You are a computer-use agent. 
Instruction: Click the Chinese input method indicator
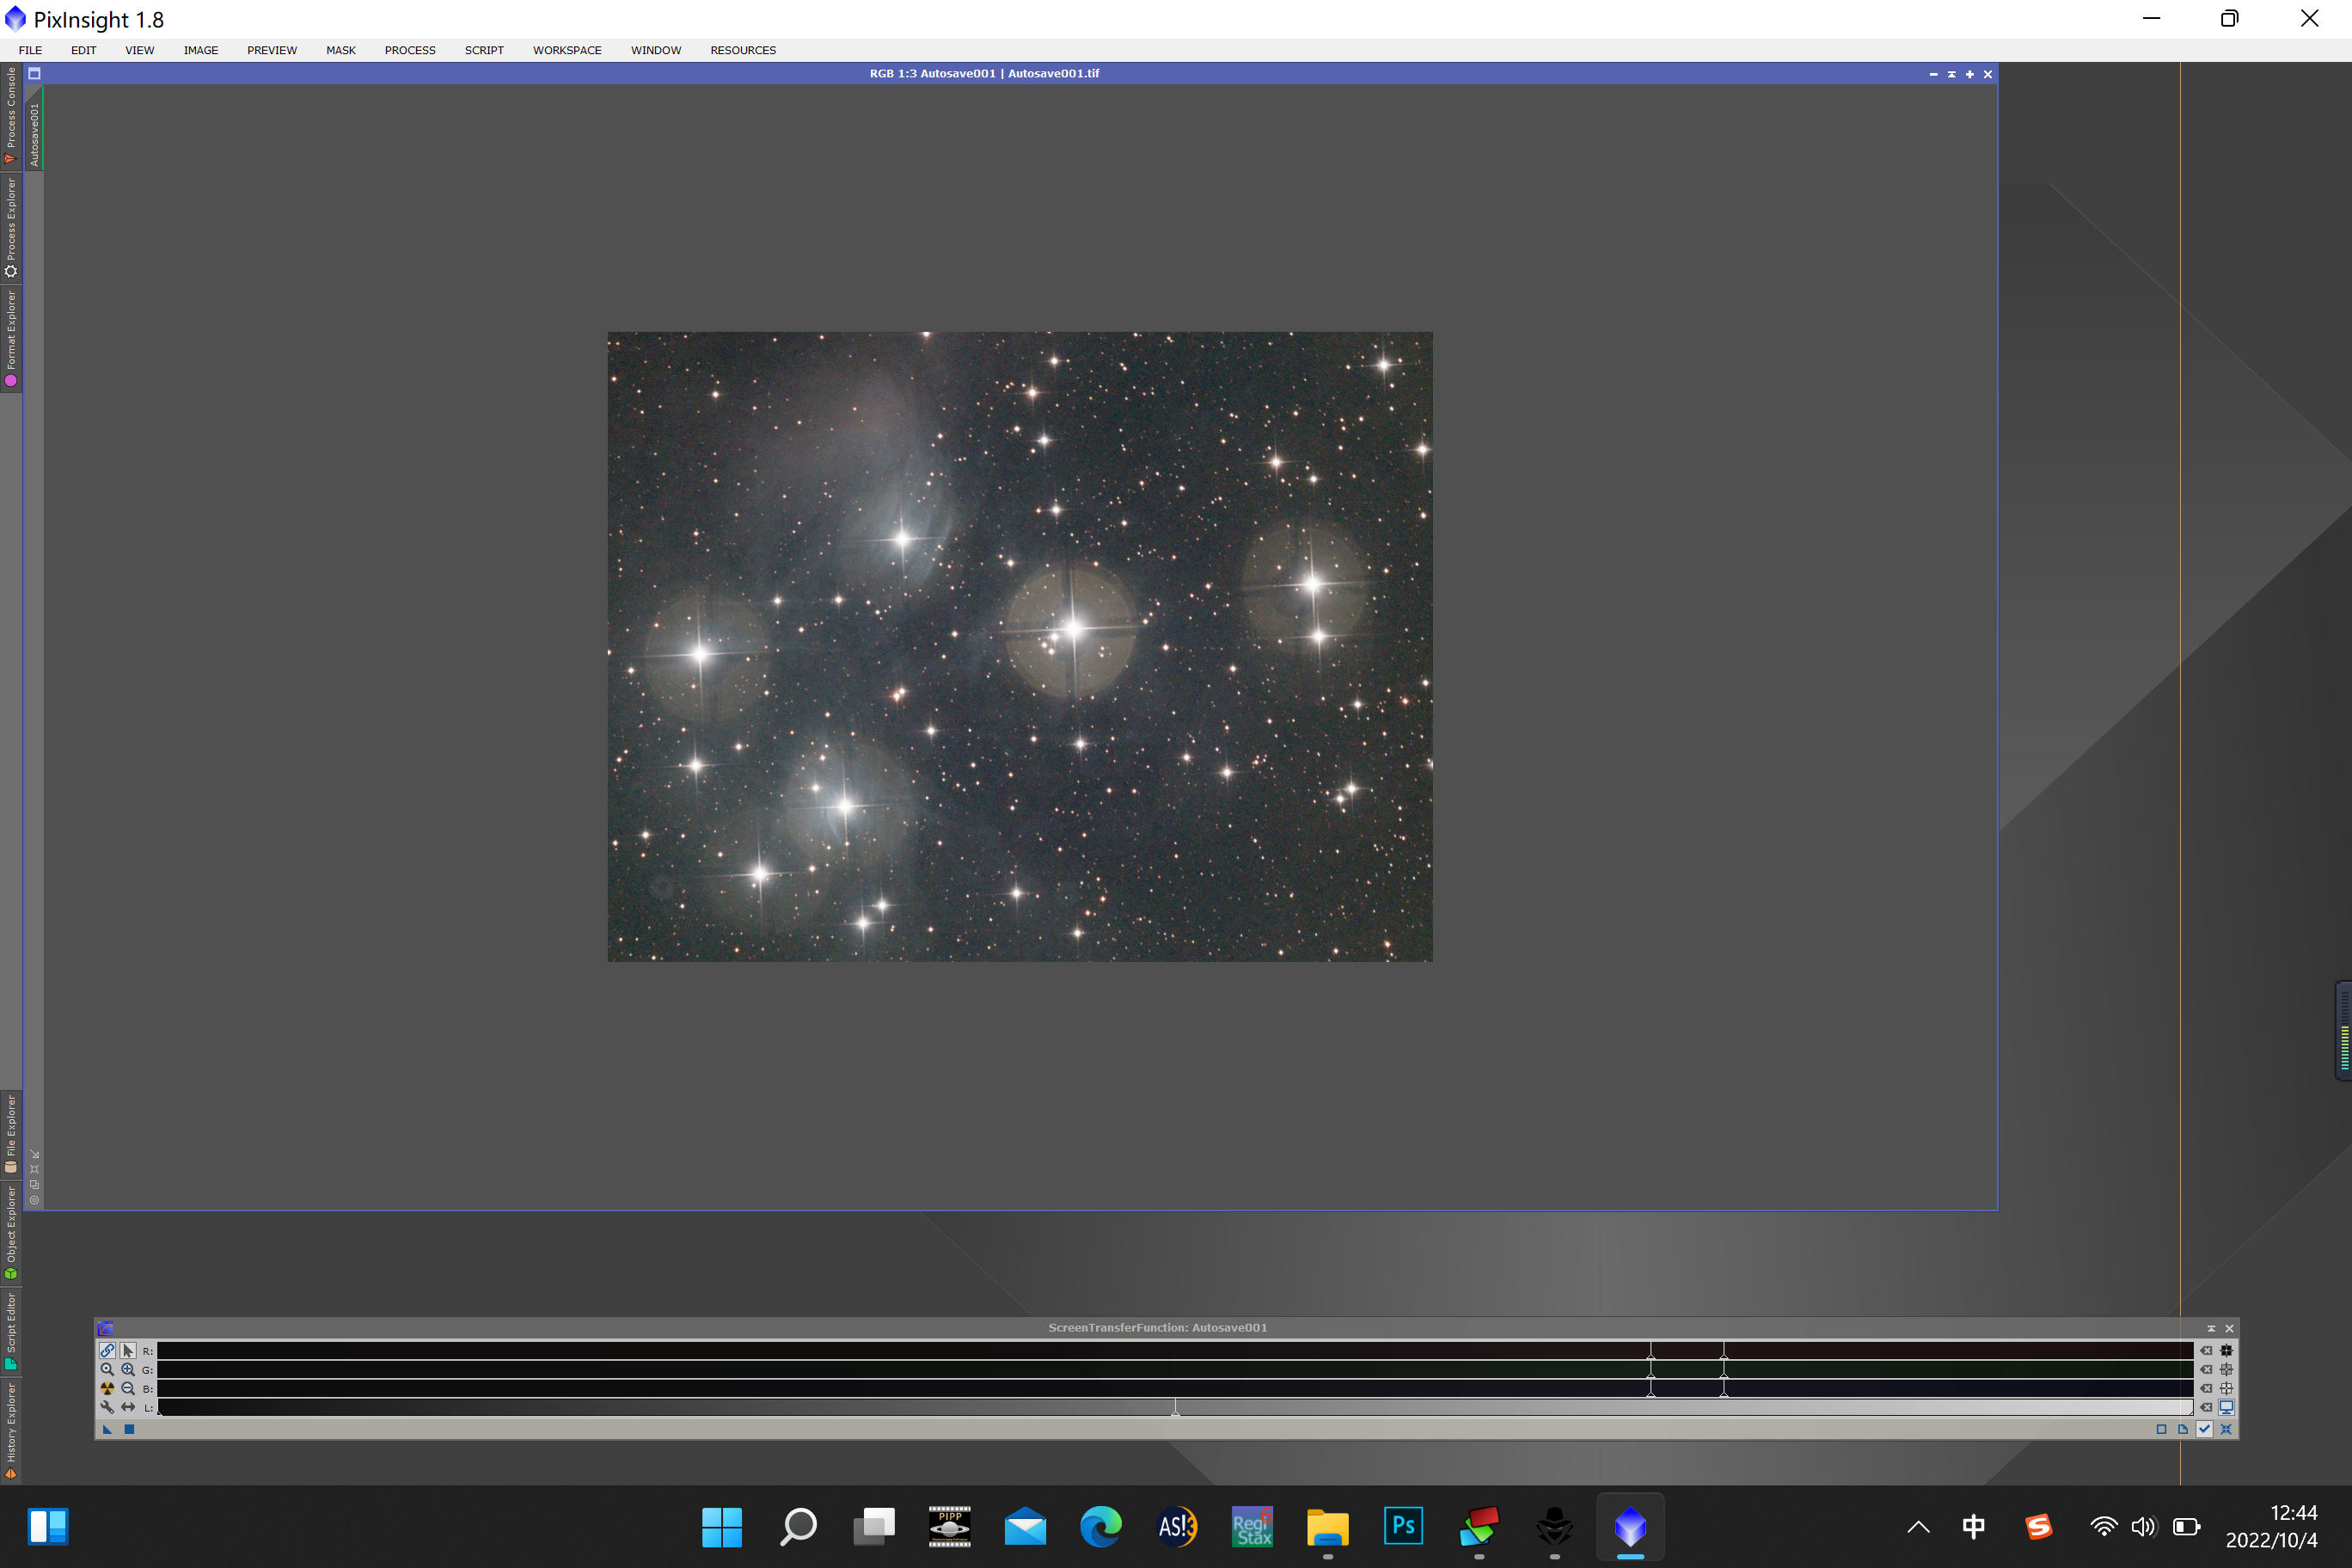click(1973, 1527)
